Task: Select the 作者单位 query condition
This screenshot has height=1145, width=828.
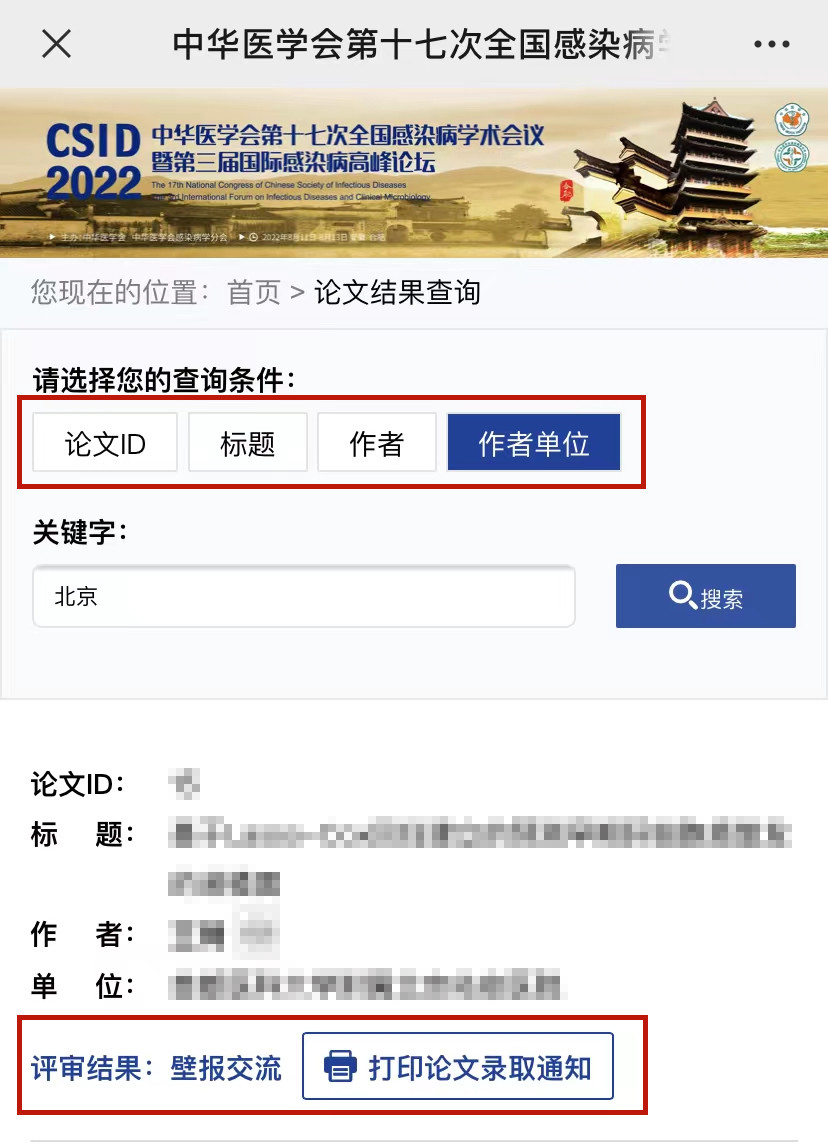Action: click(534, 443)
